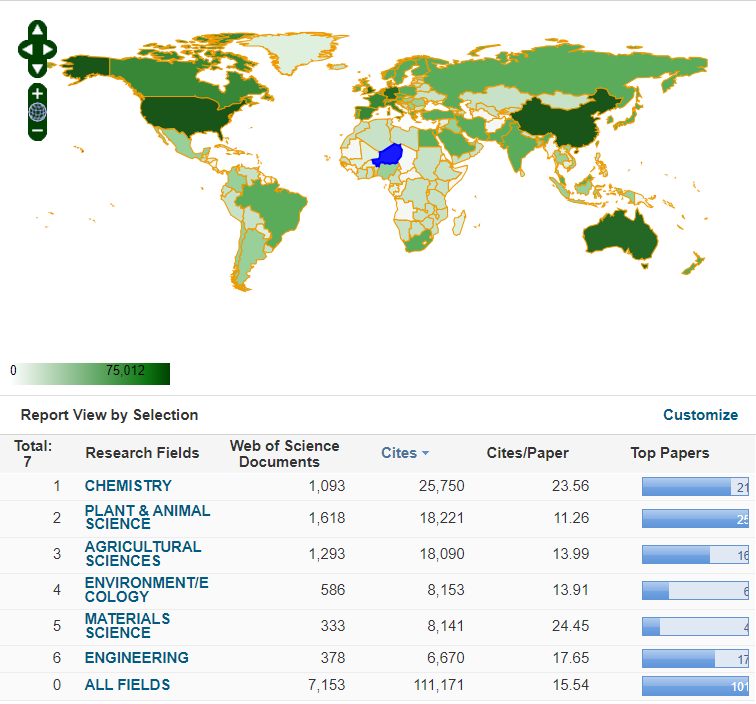
Task: Select the blue highlighted country in Africa
Action: point(388,156)
